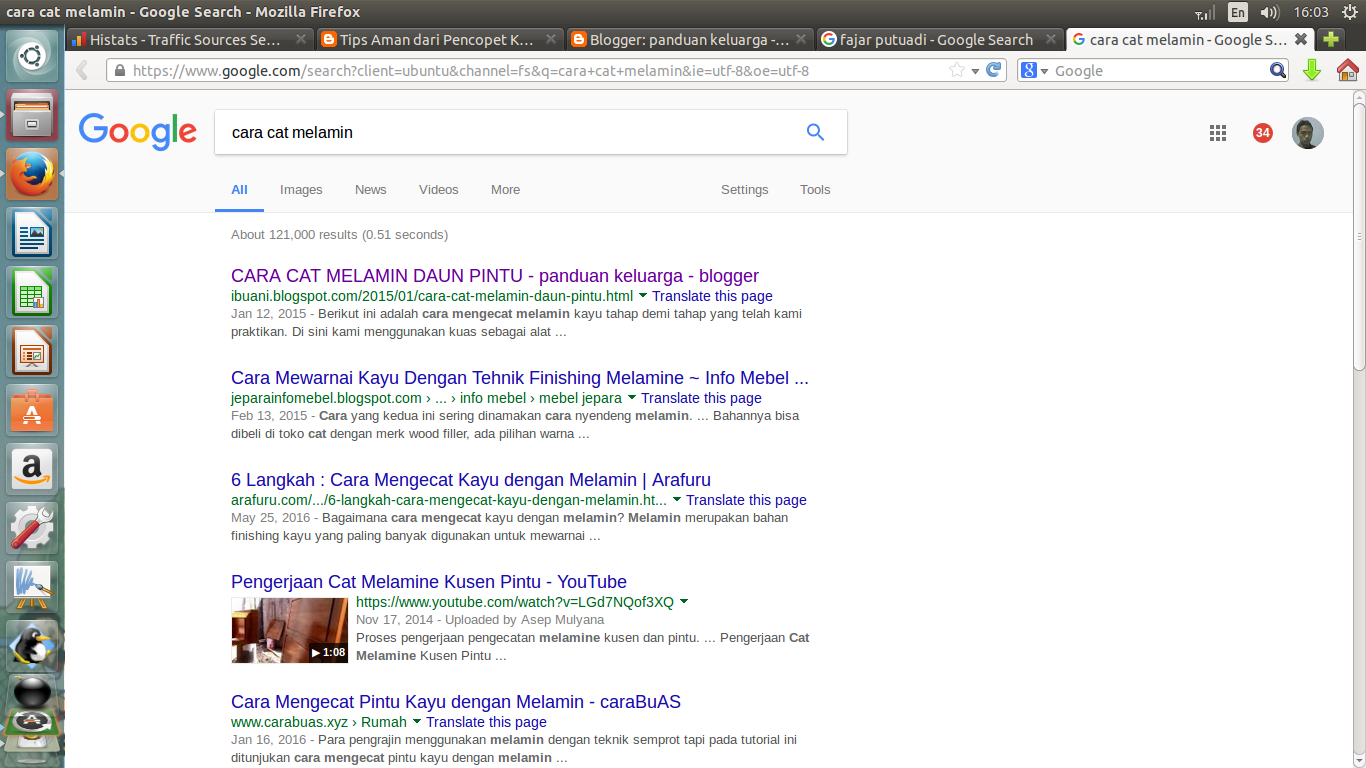The image size is (1366, 768).
Task: Open a new tab with plus button
Action: tap(1330, 40)
